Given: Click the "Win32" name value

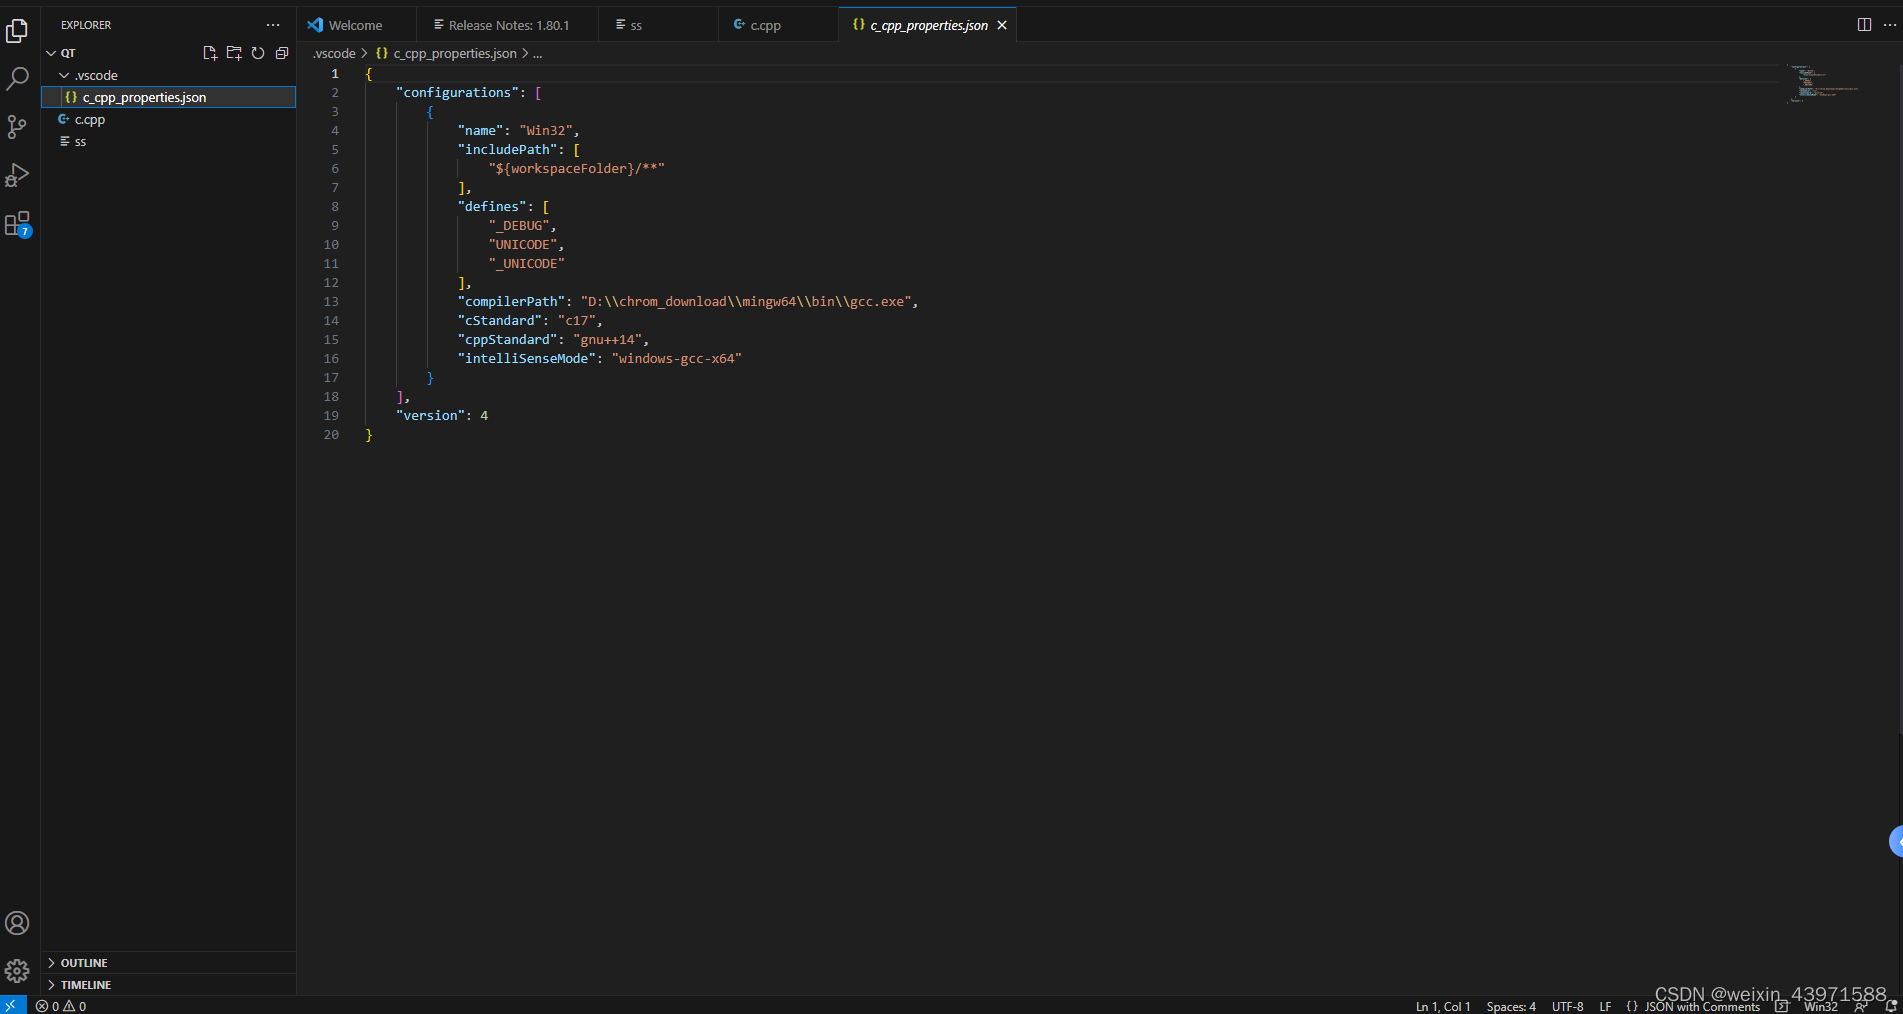Looking at the screenshot, I should click(546, 130).
